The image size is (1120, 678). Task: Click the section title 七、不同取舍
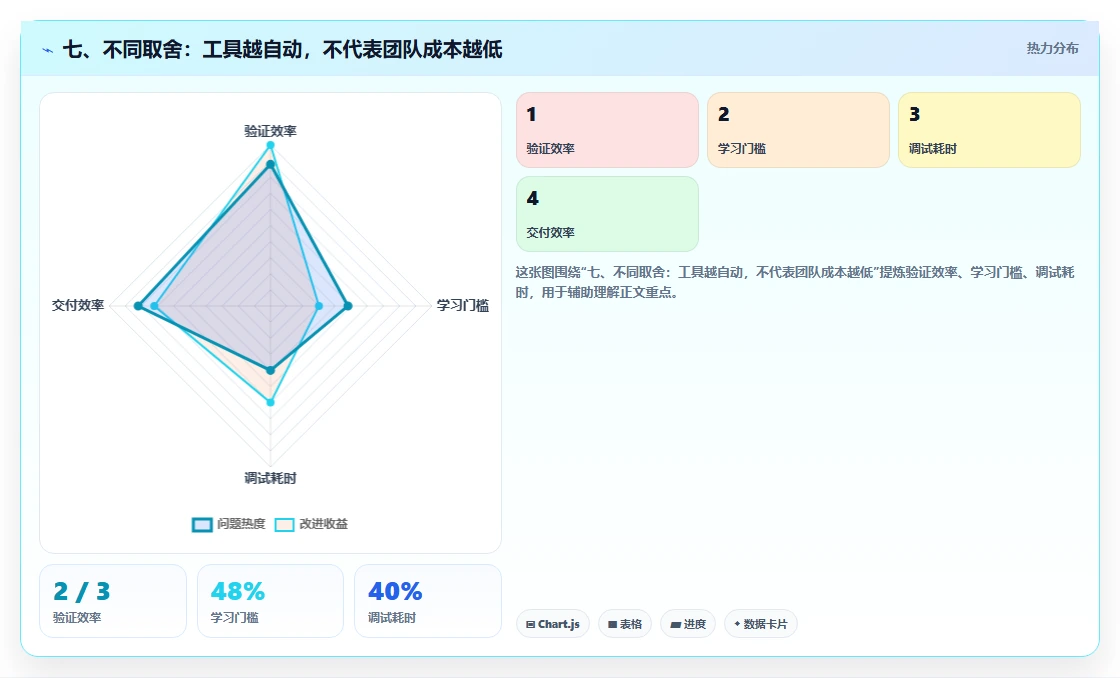coord(283,49)
